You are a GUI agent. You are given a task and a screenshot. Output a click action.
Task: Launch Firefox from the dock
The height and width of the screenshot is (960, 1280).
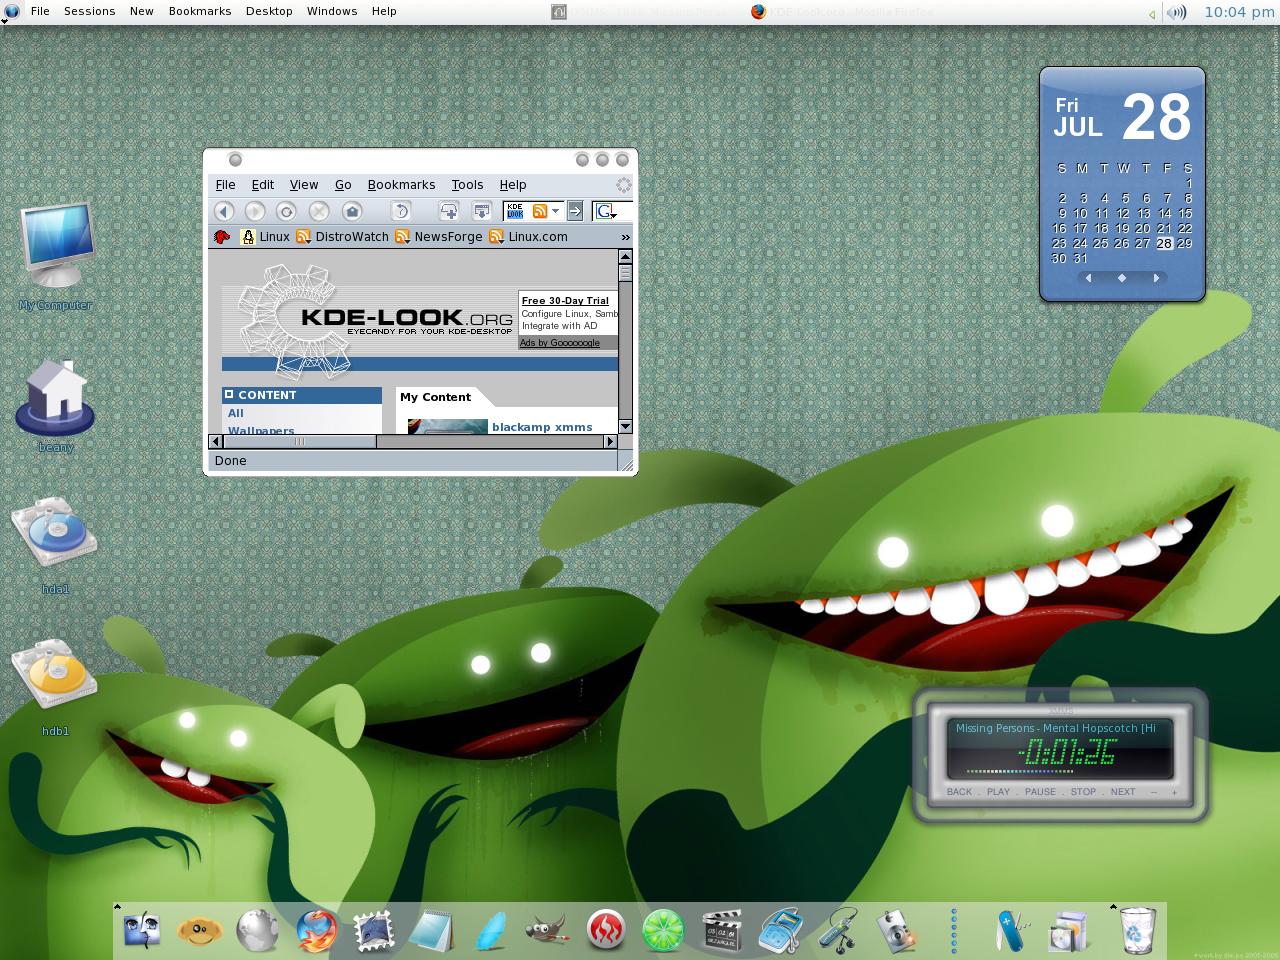(x=317, y=930)
